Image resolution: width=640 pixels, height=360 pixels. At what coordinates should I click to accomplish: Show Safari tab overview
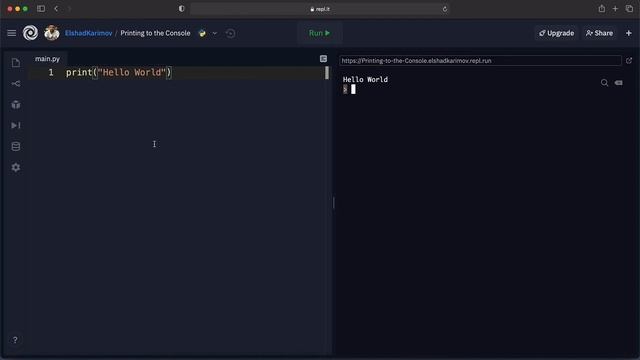pos(629,9)
